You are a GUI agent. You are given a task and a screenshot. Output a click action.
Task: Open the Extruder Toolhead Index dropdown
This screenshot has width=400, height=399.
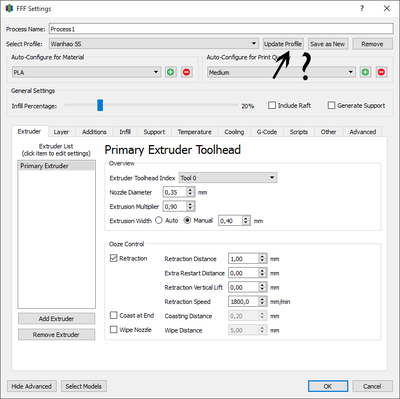coord(228,178)
